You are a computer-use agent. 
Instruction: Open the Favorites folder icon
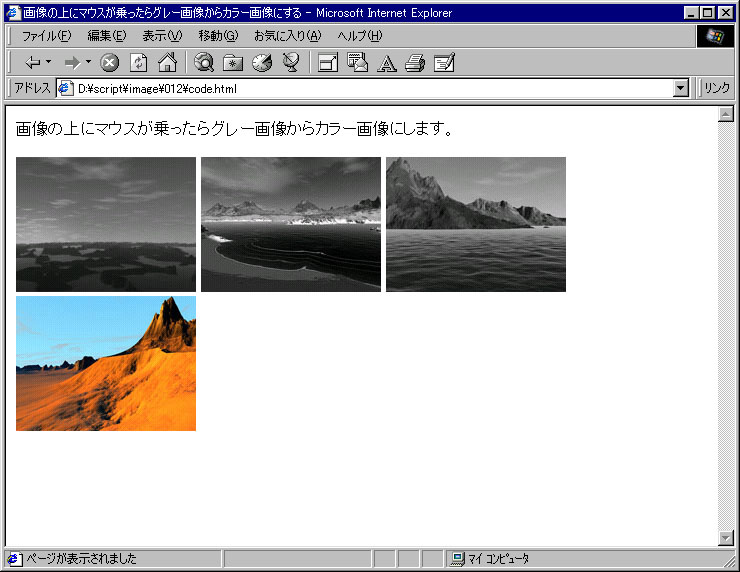tap(233, 62)
